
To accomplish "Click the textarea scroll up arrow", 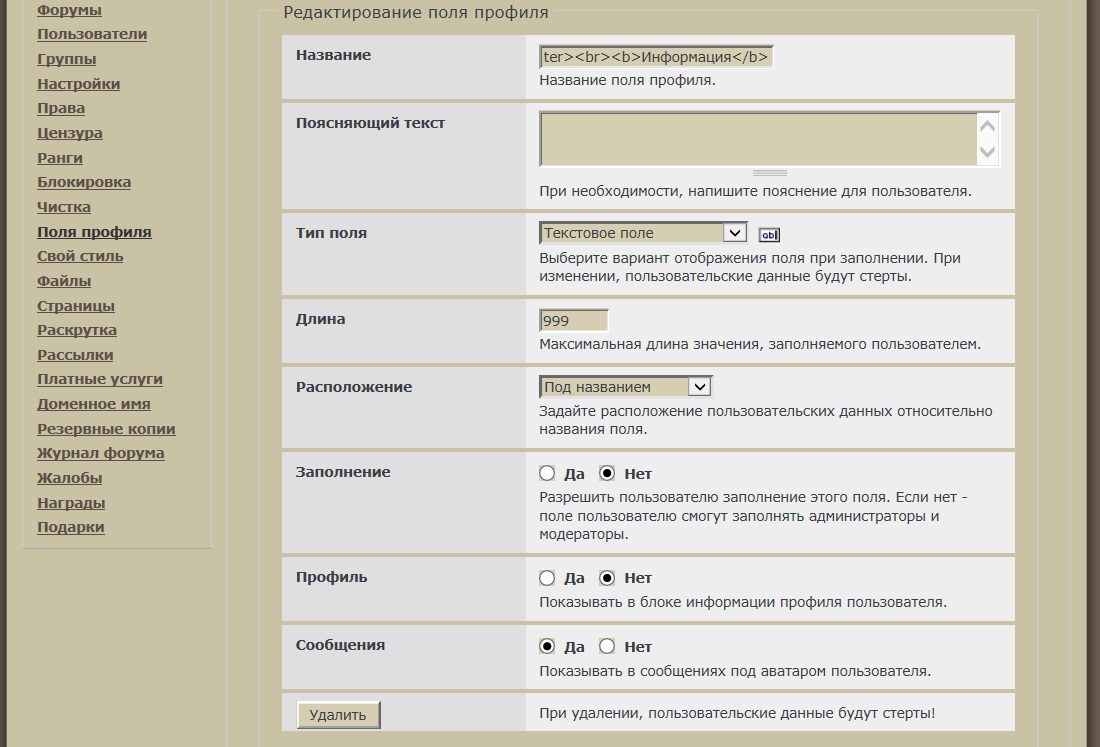I will pyautogui.click(x=988, y=126).
